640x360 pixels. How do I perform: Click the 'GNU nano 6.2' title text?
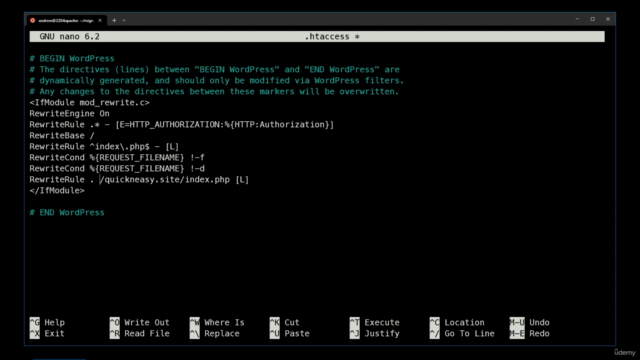coord(69,36)
